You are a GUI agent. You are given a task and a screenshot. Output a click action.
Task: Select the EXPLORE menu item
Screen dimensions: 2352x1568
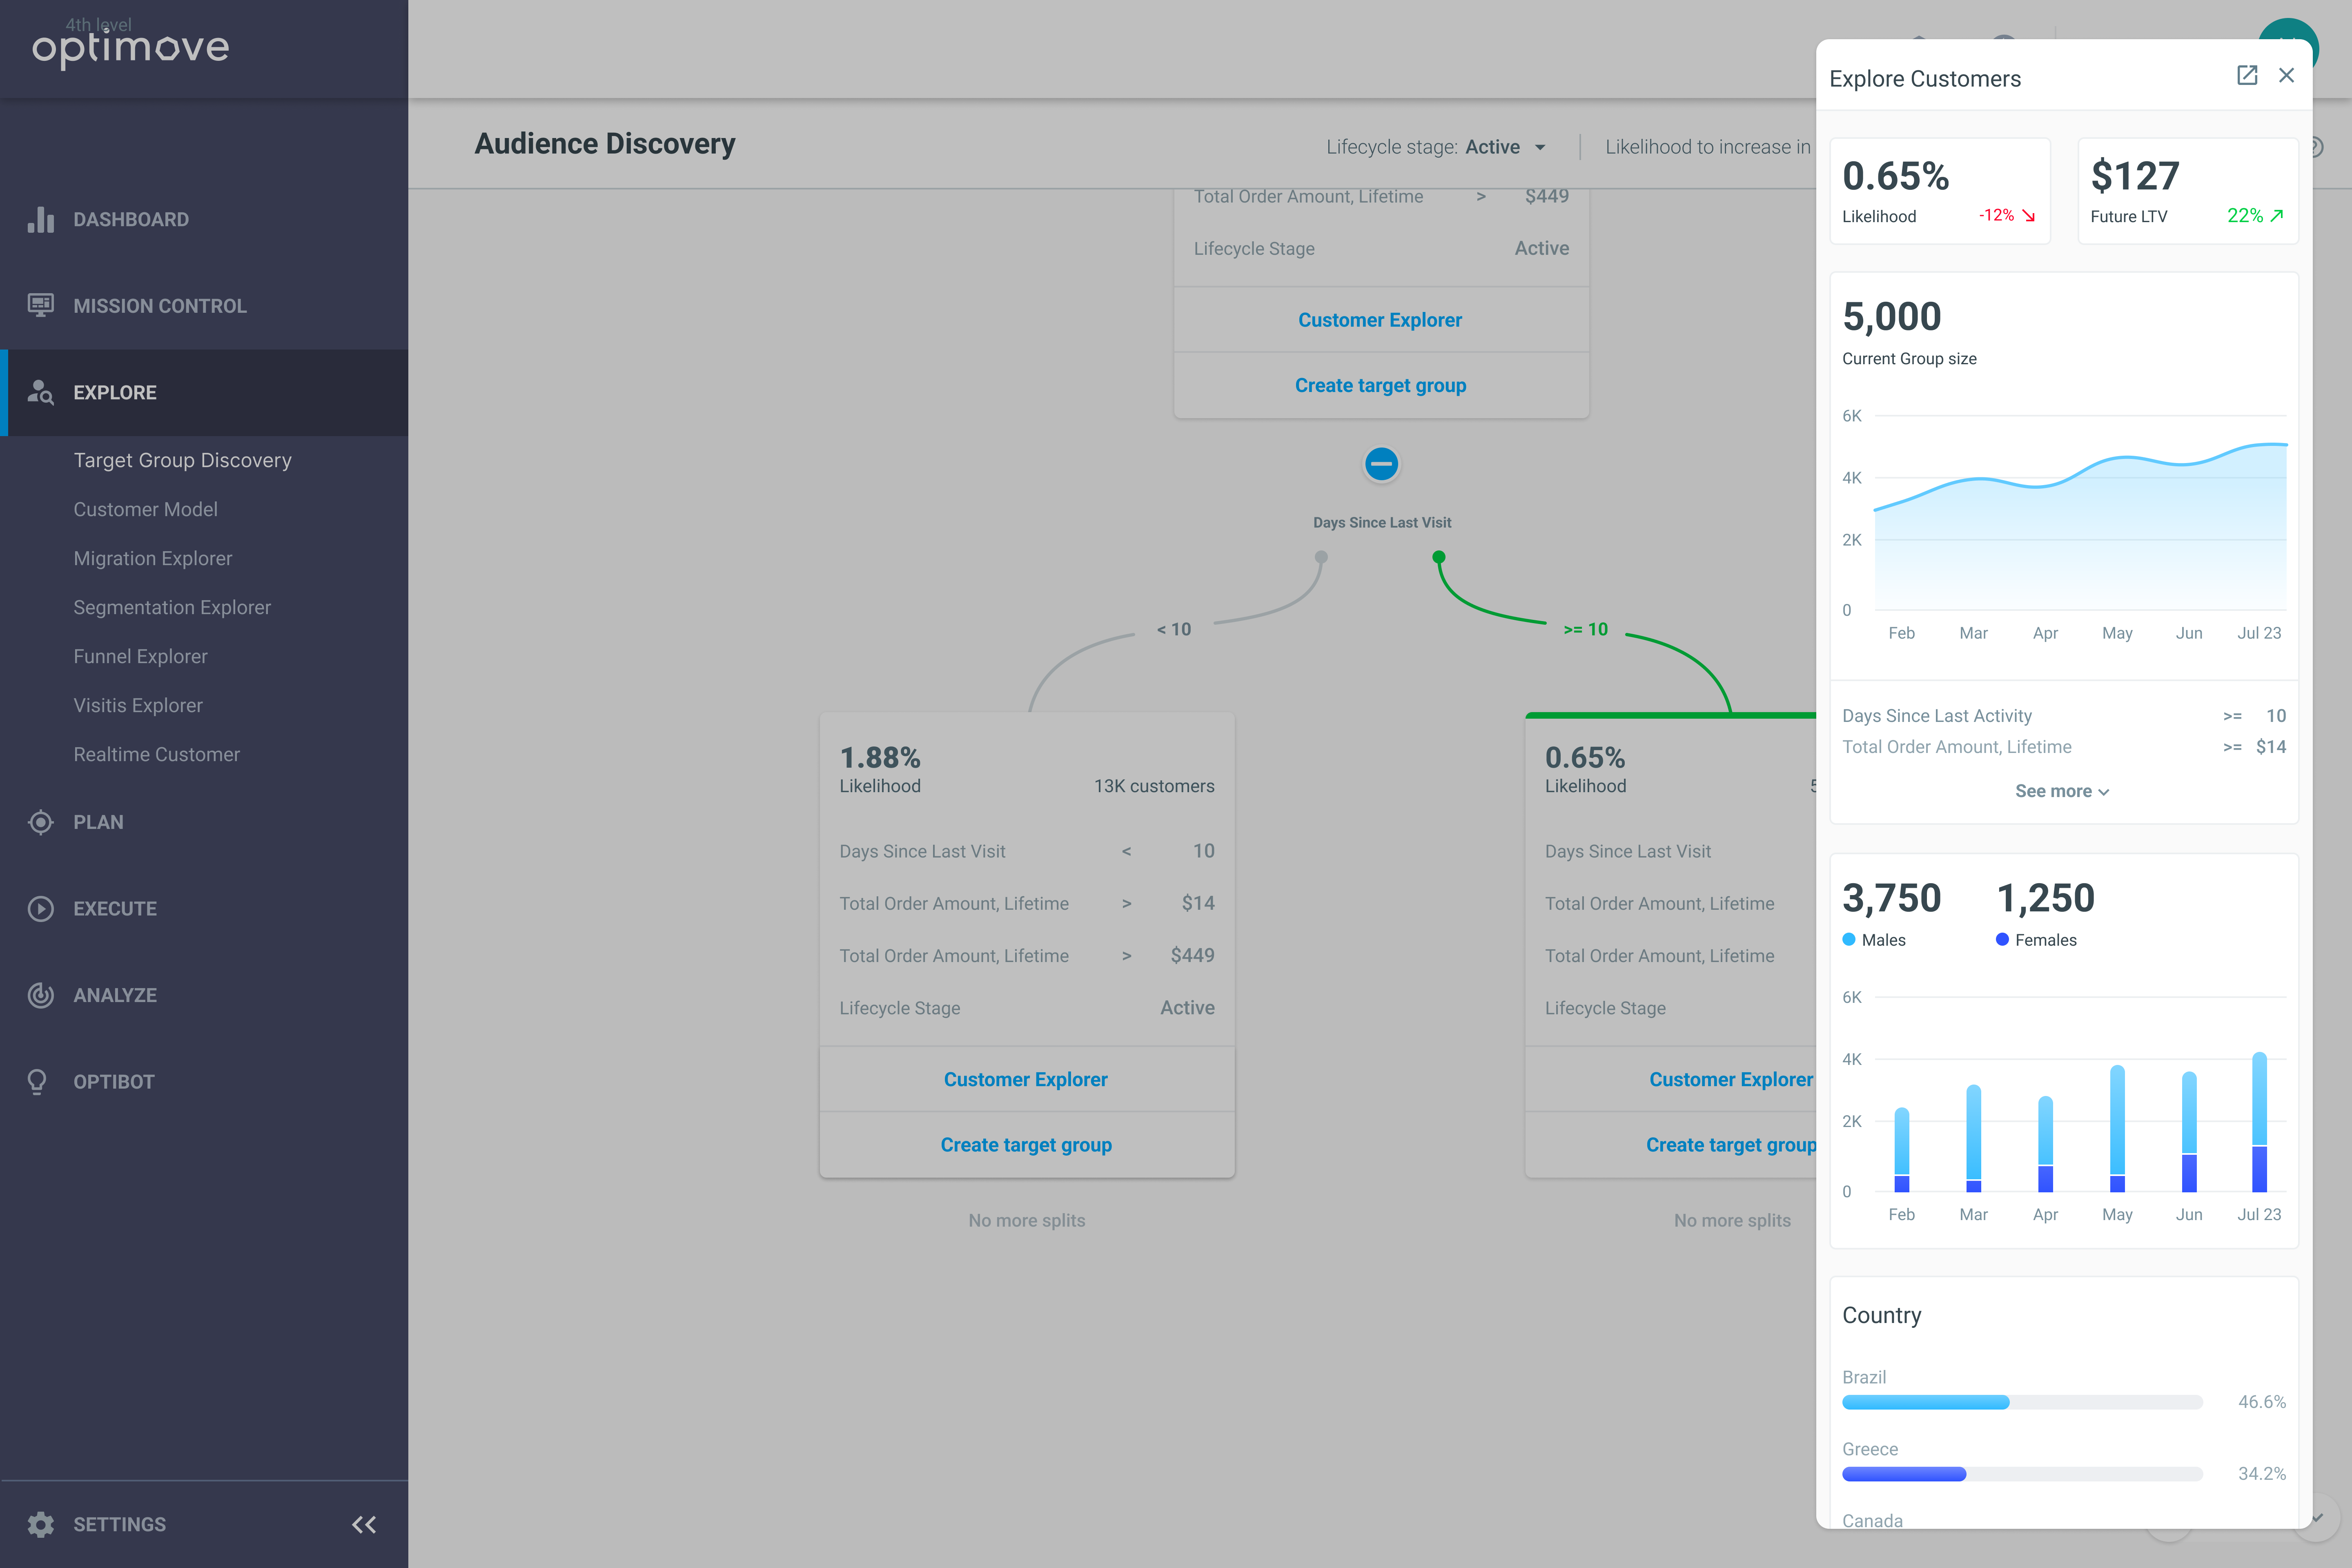[x=204, y=392]
